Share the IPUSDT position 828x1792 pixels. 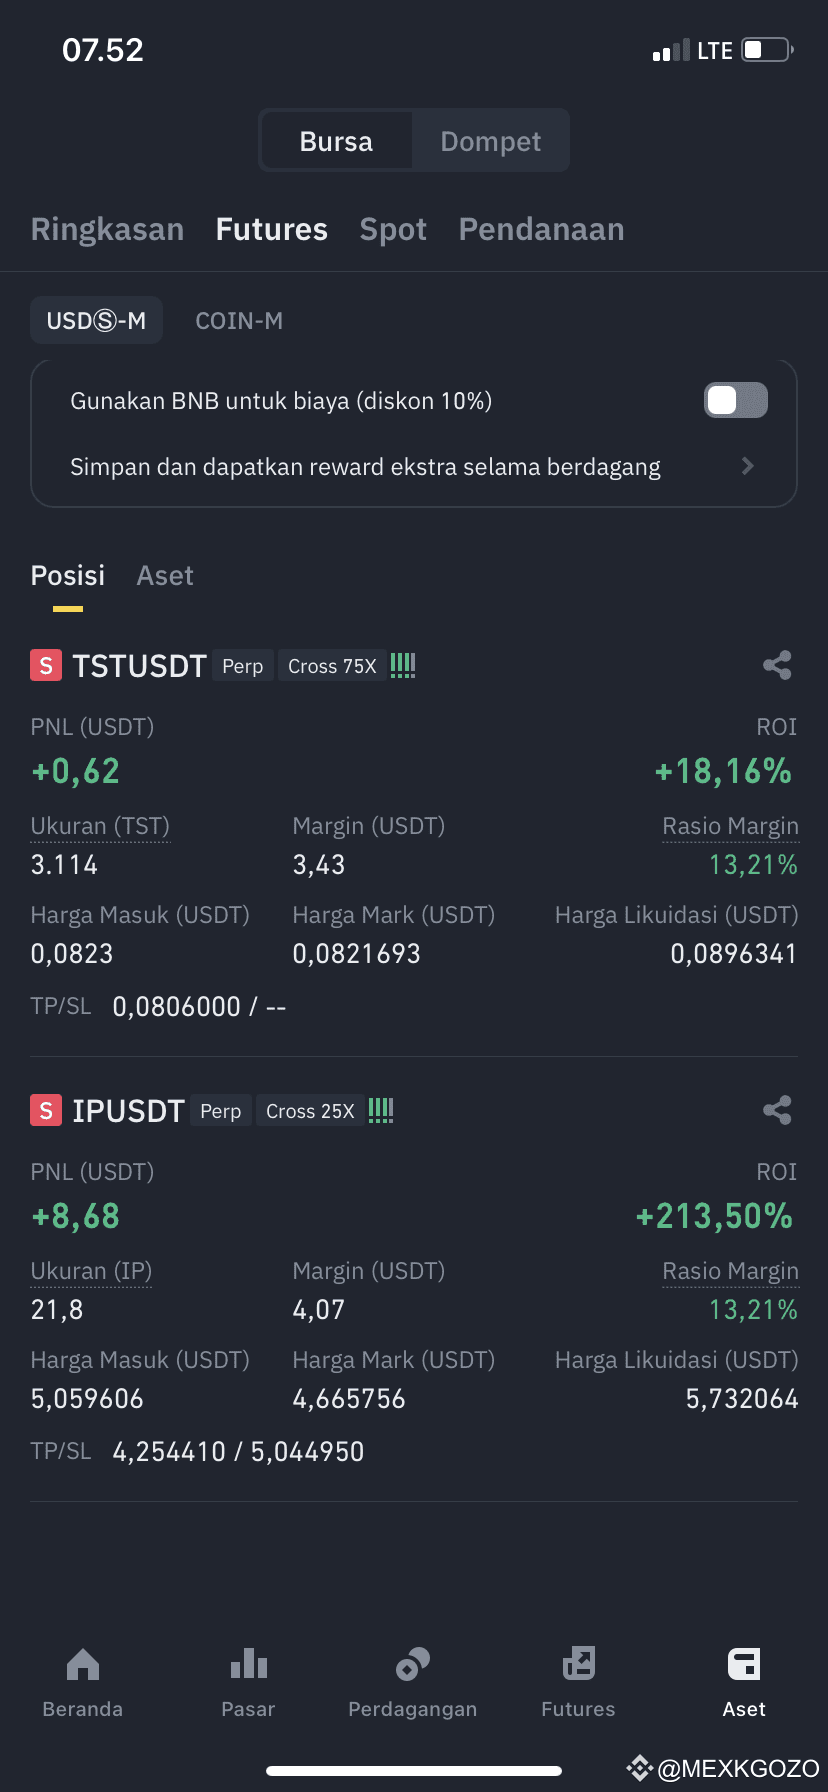(x=777, y=1110)
